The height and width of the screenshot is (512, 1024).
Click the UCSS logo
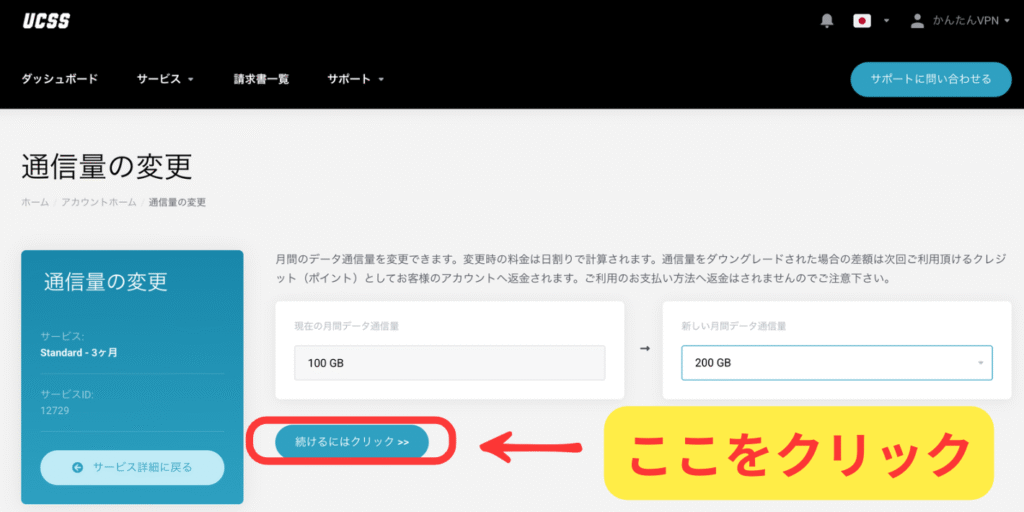pyautogui.click(x=46, y=21)
